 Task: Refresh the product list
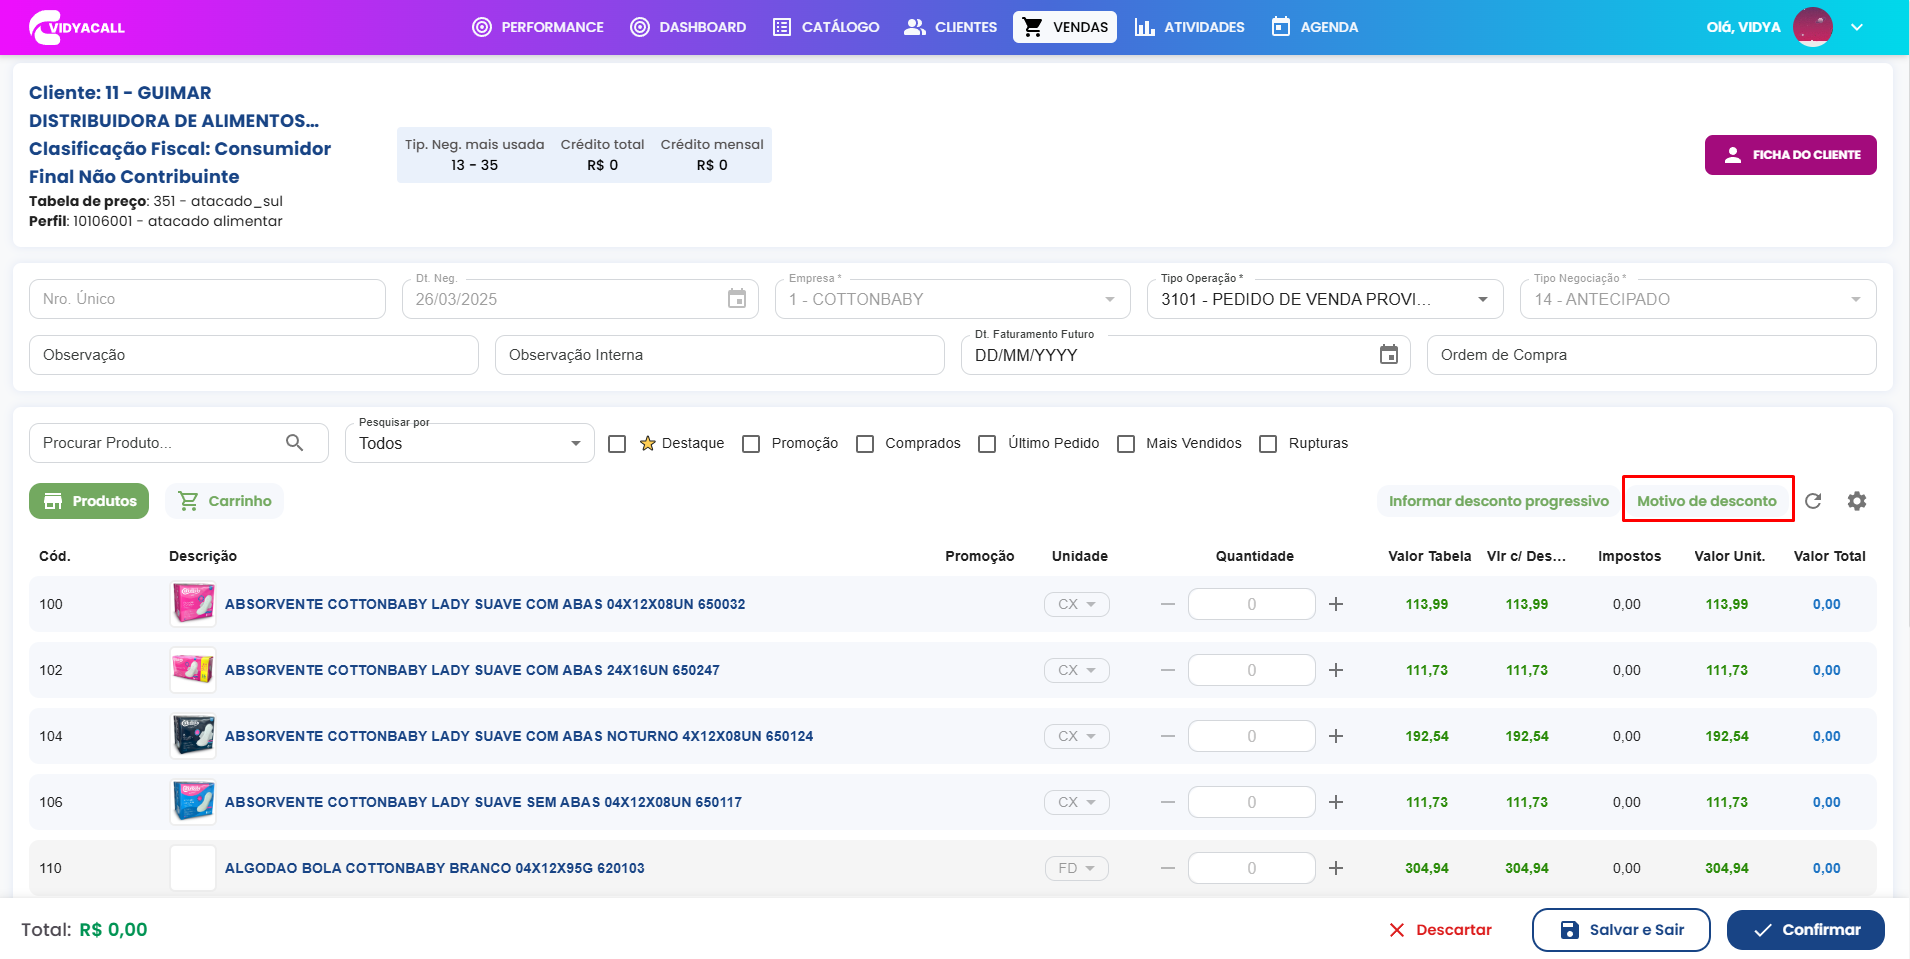(x=1813, y=501)
